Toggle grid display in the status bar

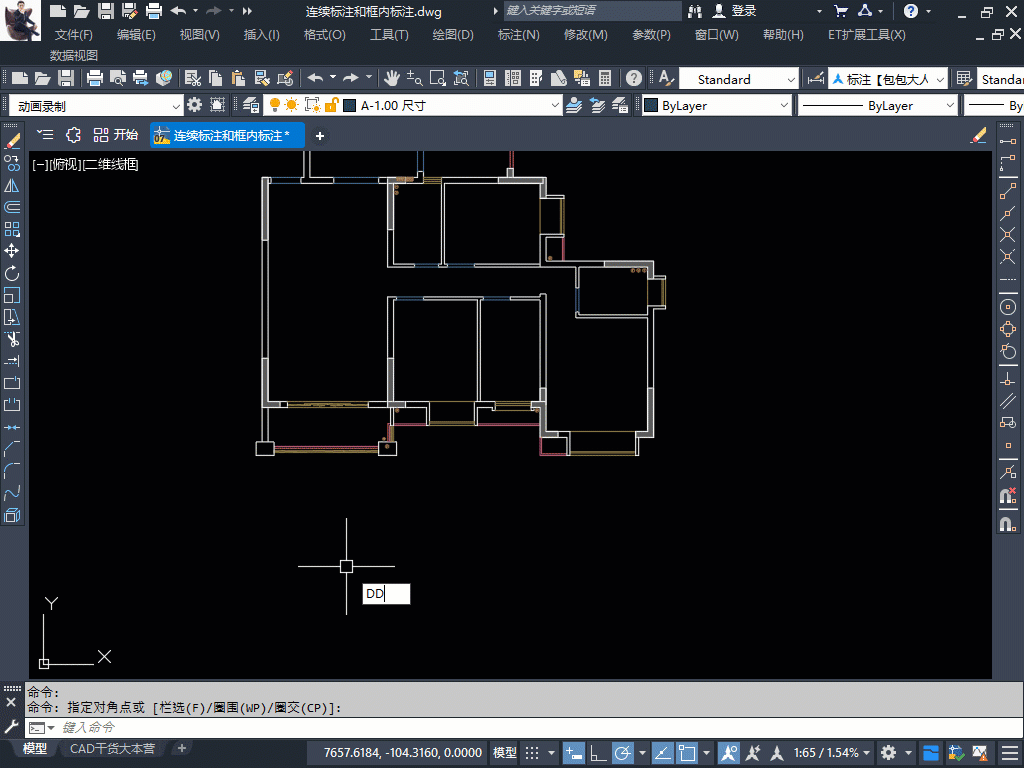[532, 753]
